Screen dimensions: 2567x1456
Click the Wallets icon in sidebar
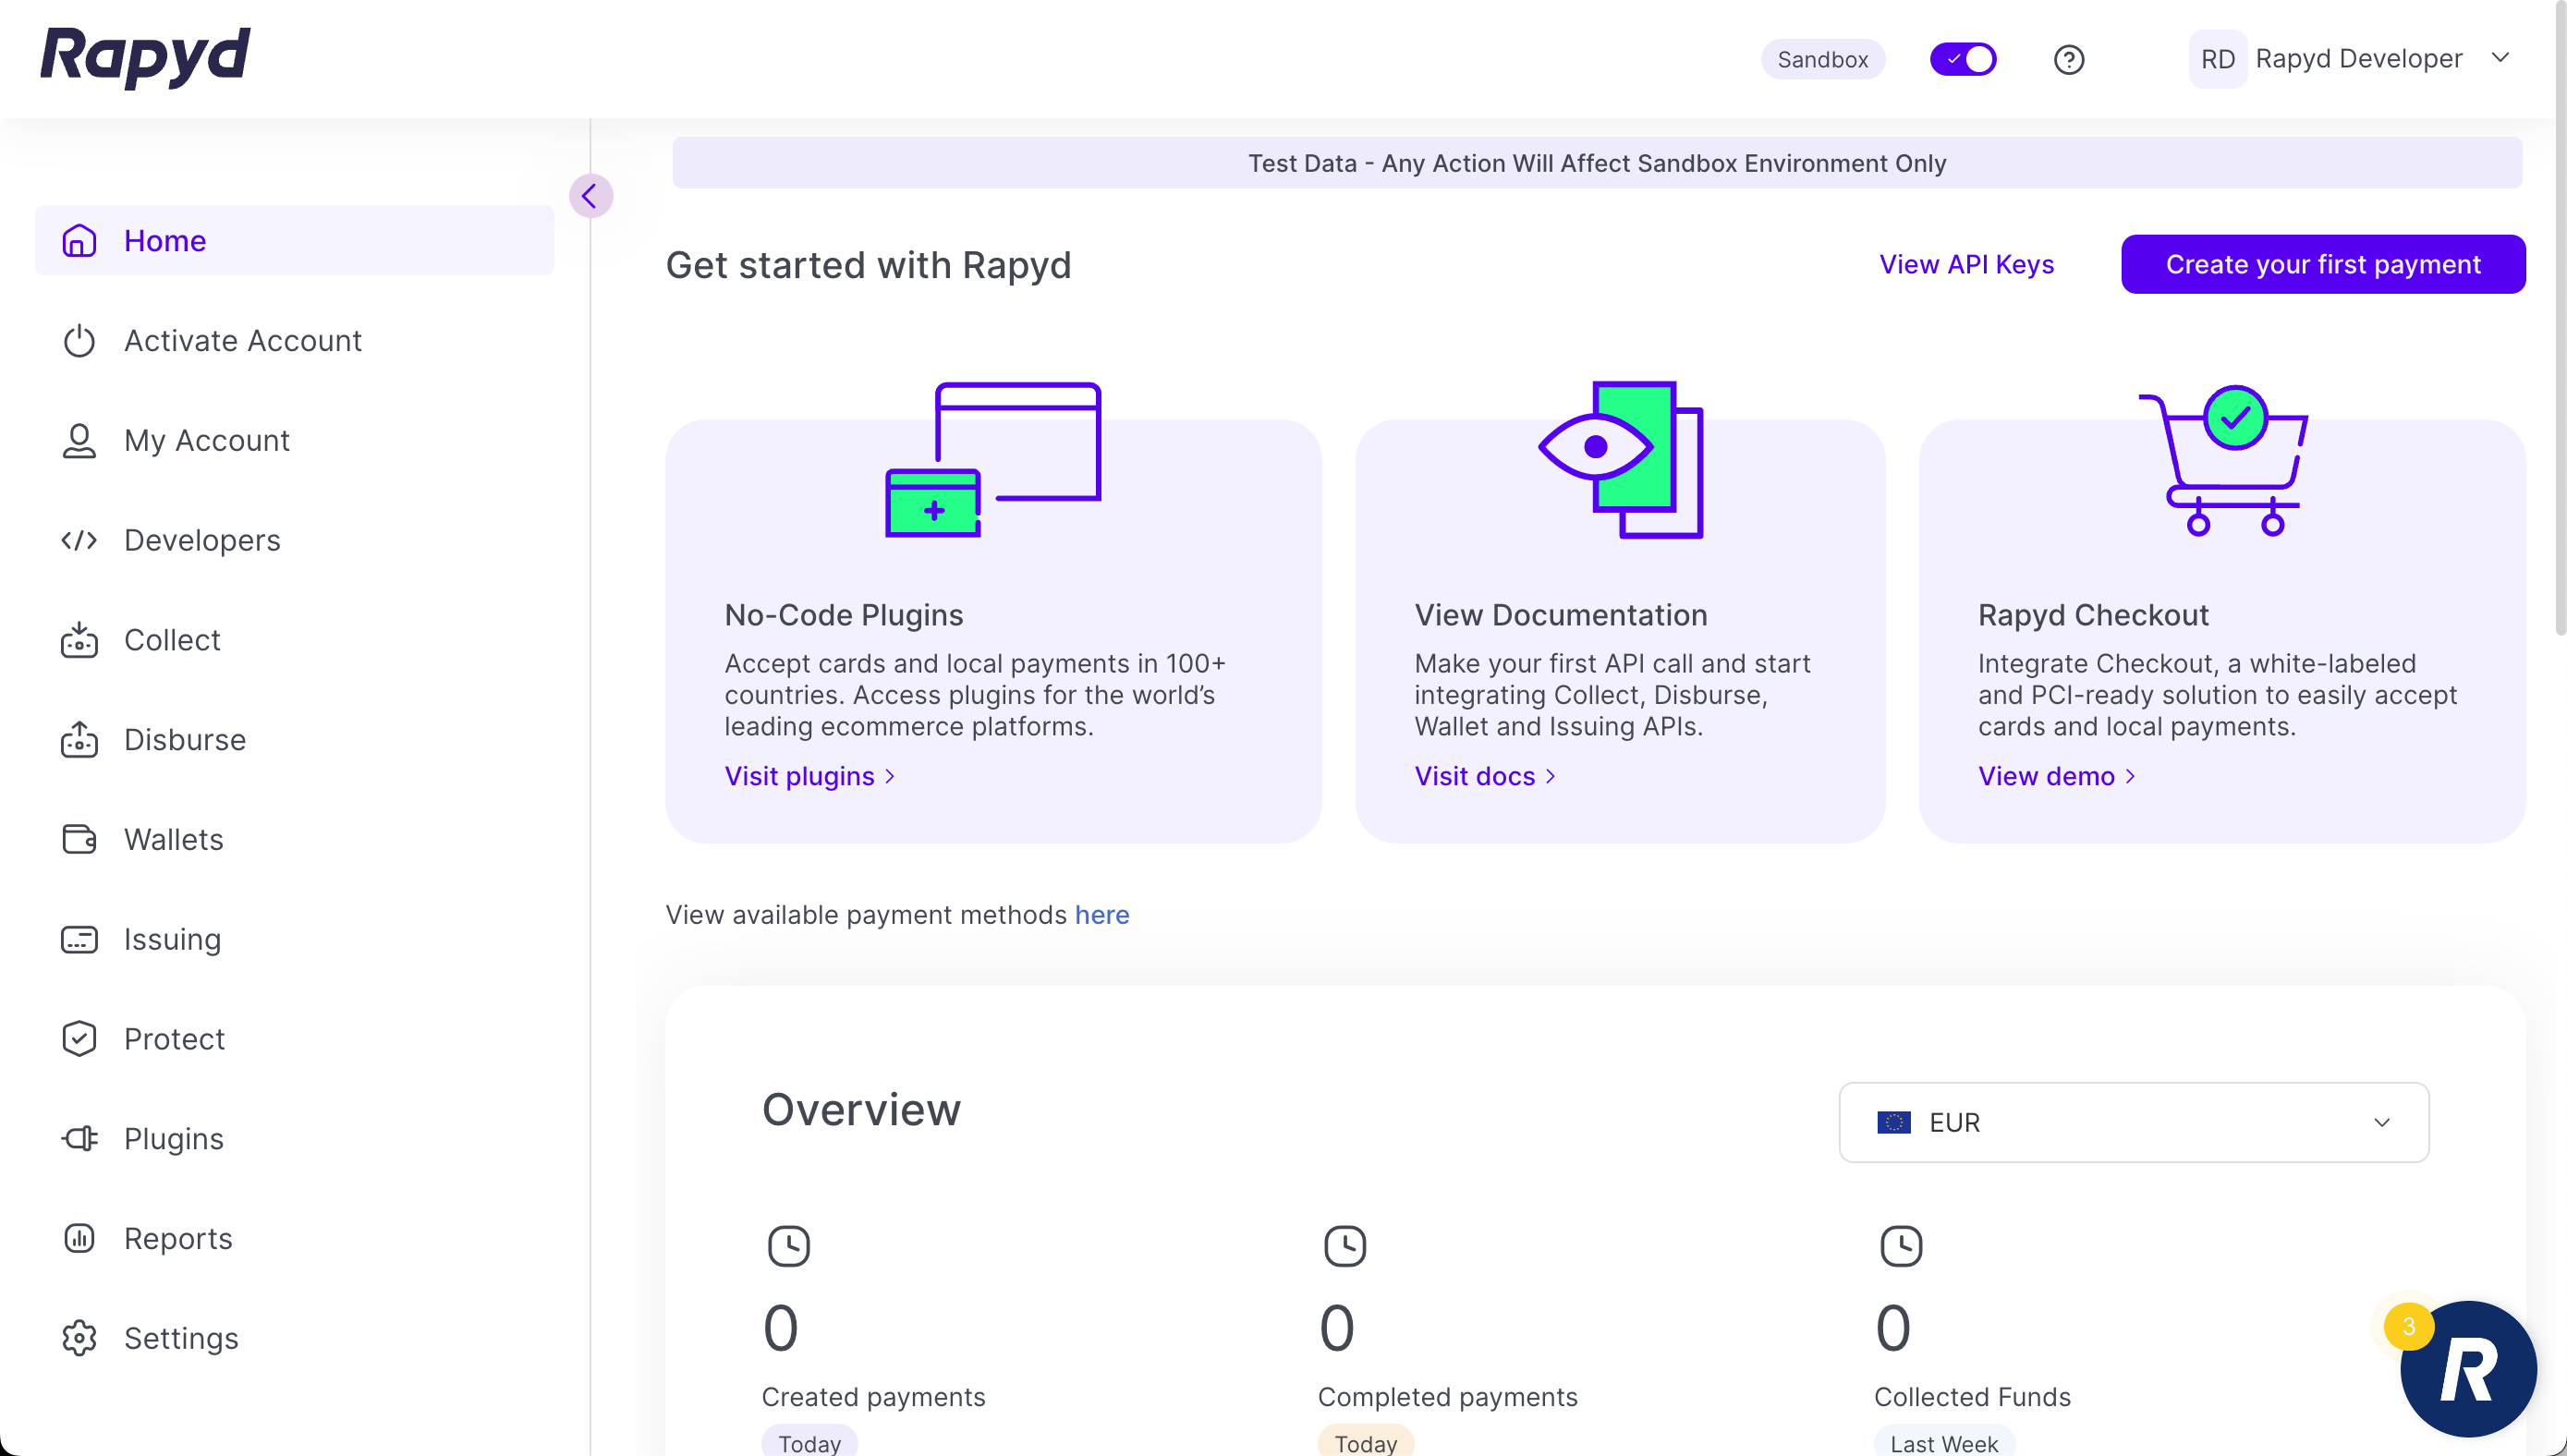[x=79, y=839]
